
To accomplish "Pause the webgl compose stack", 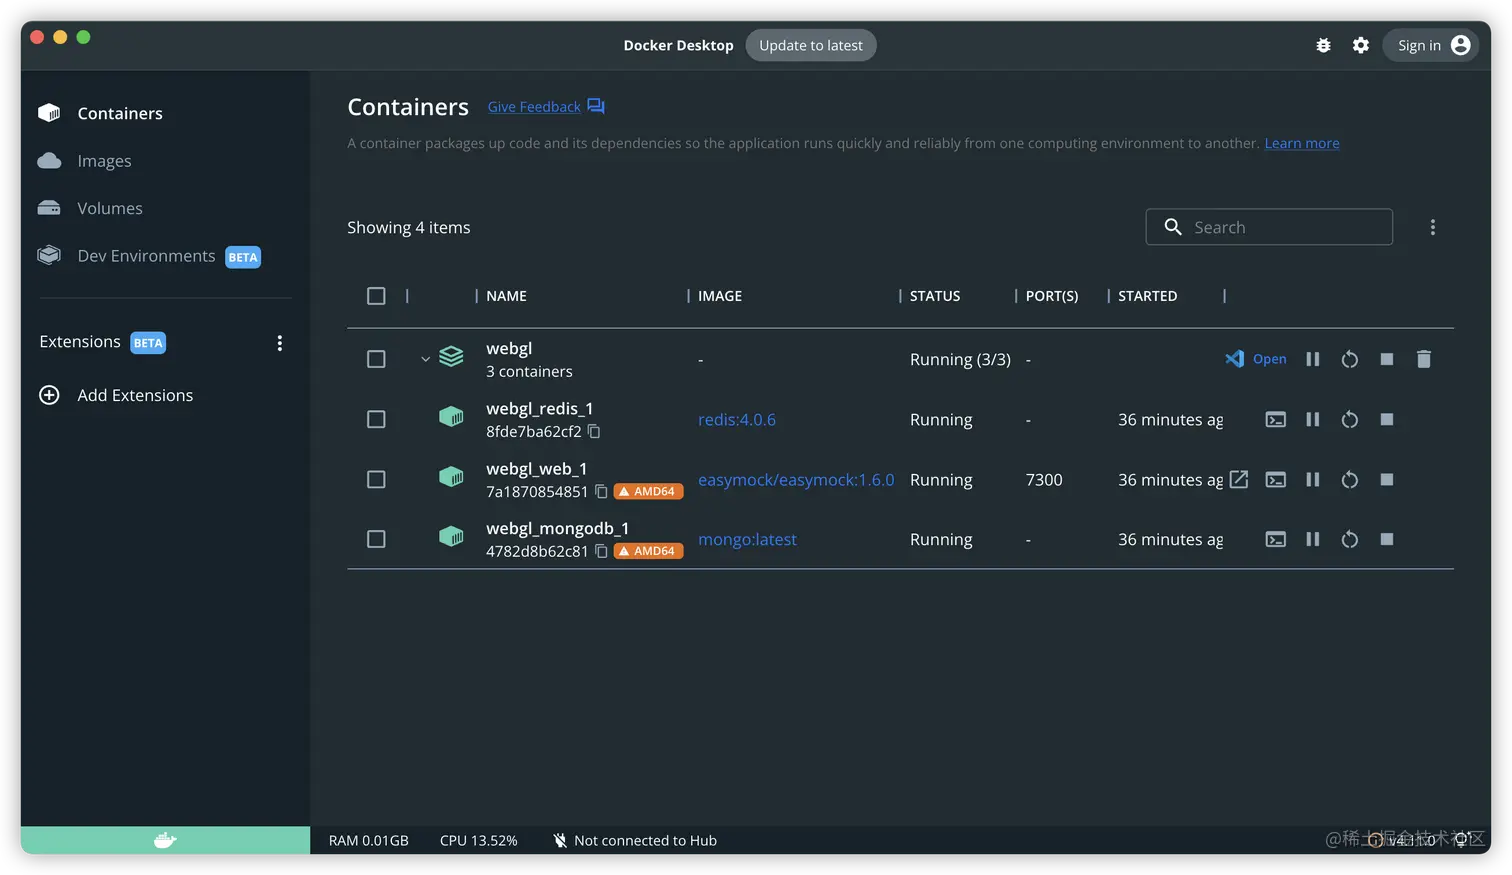I will tap(1312, 359).
